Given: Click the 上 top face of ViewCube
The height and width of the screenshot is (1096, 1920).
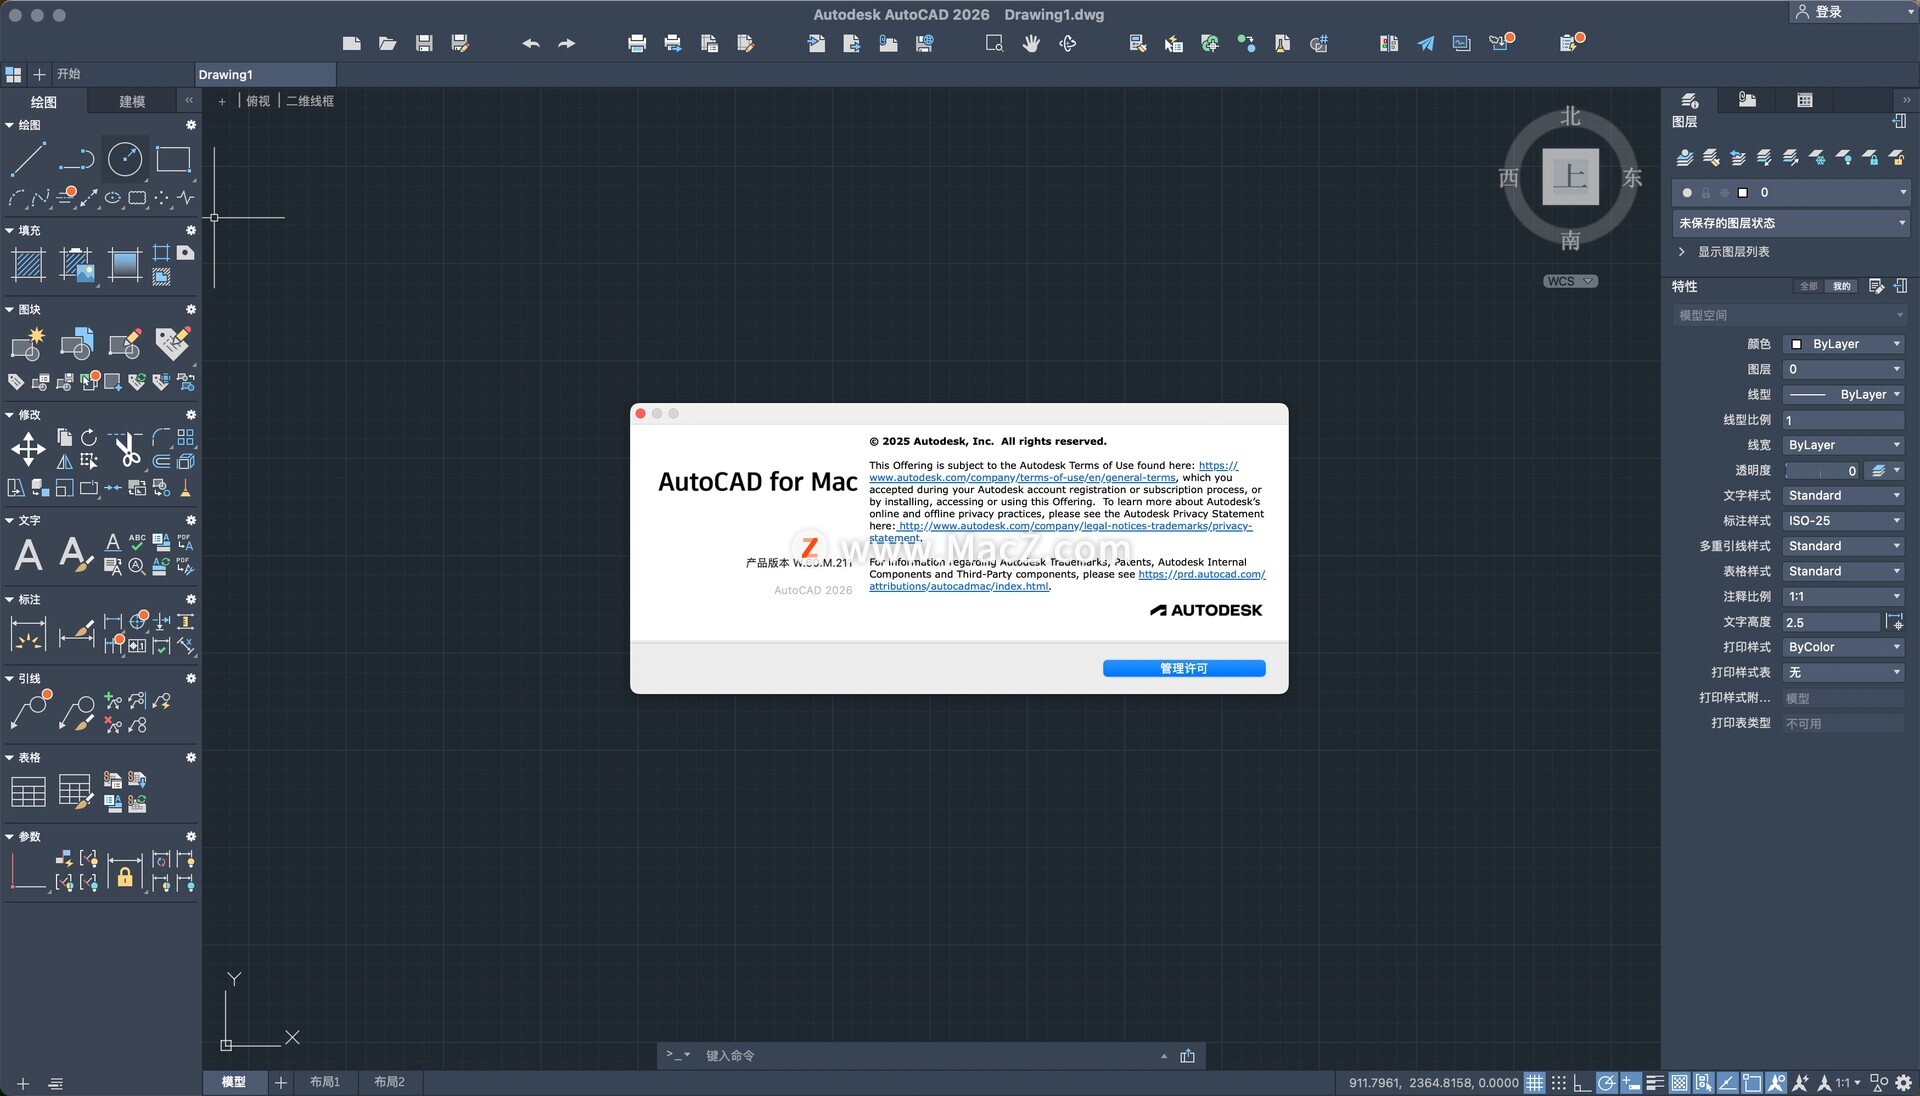Looking at the screenshot, I should [1570, 177].
